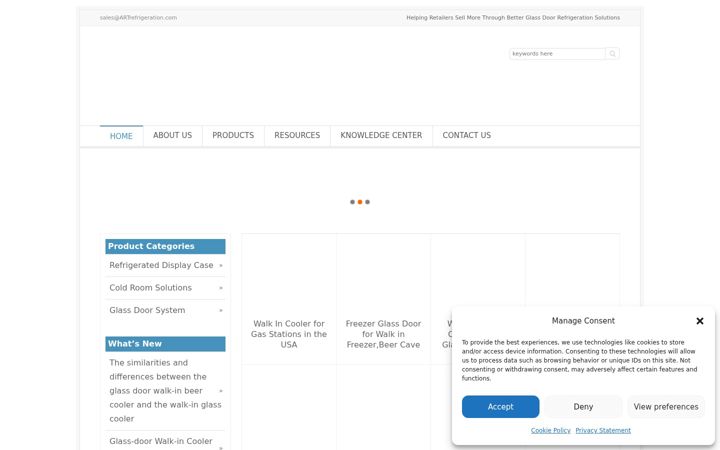Deny cookies in consent dialog
This screenshot has height=450, width=720.
(583, 407)
